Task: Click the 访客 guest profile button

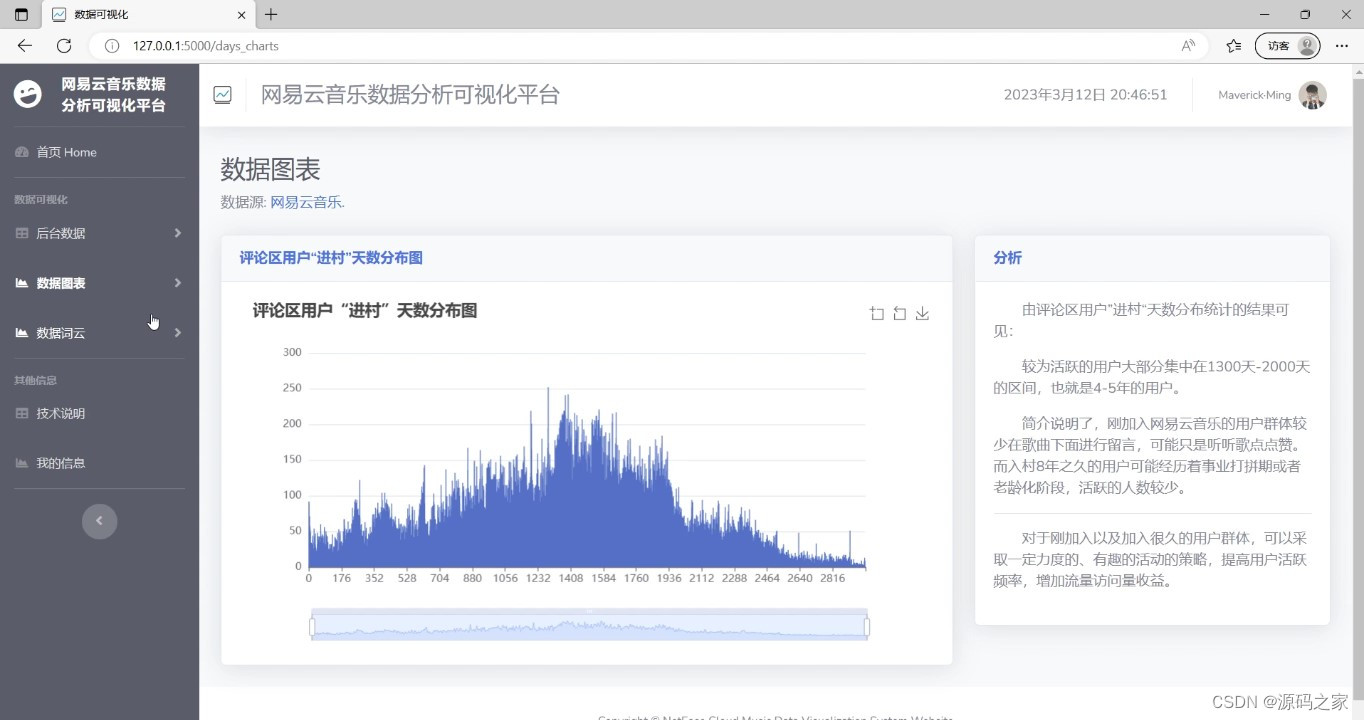Action: coord(1288,46)
